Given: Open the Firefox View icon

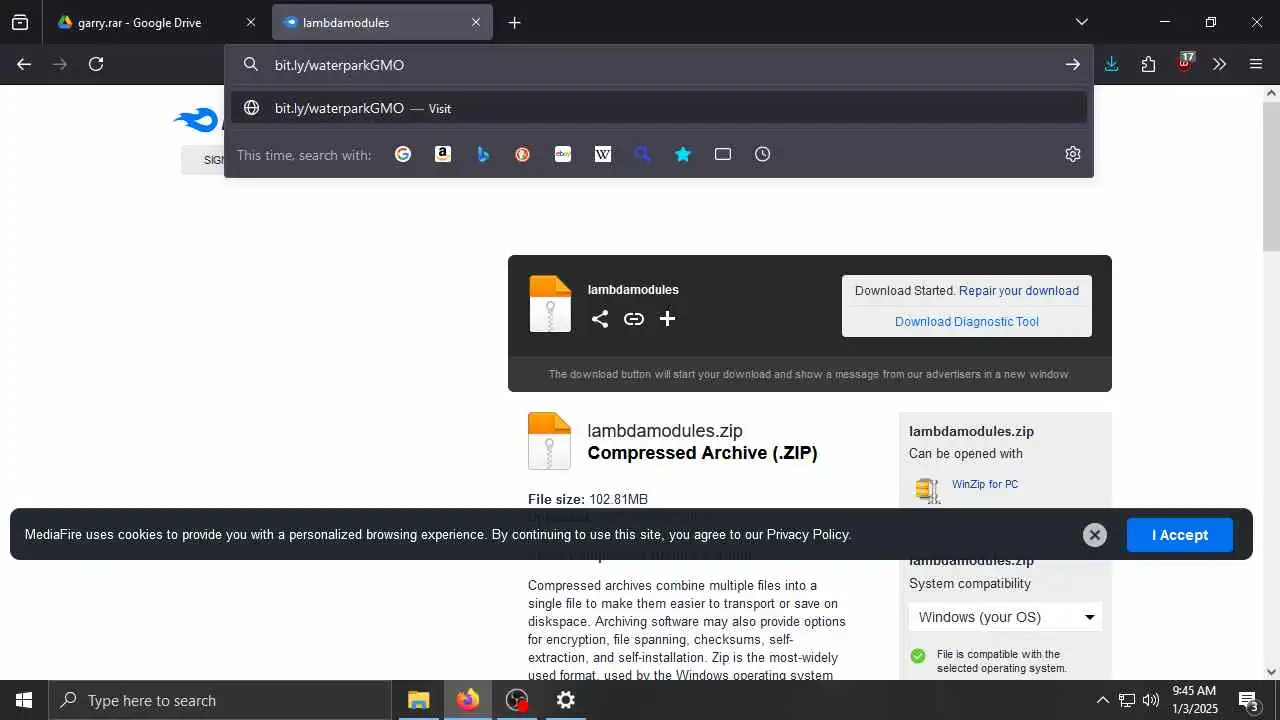Looking at the screenshot, I should tap(20, 22).
